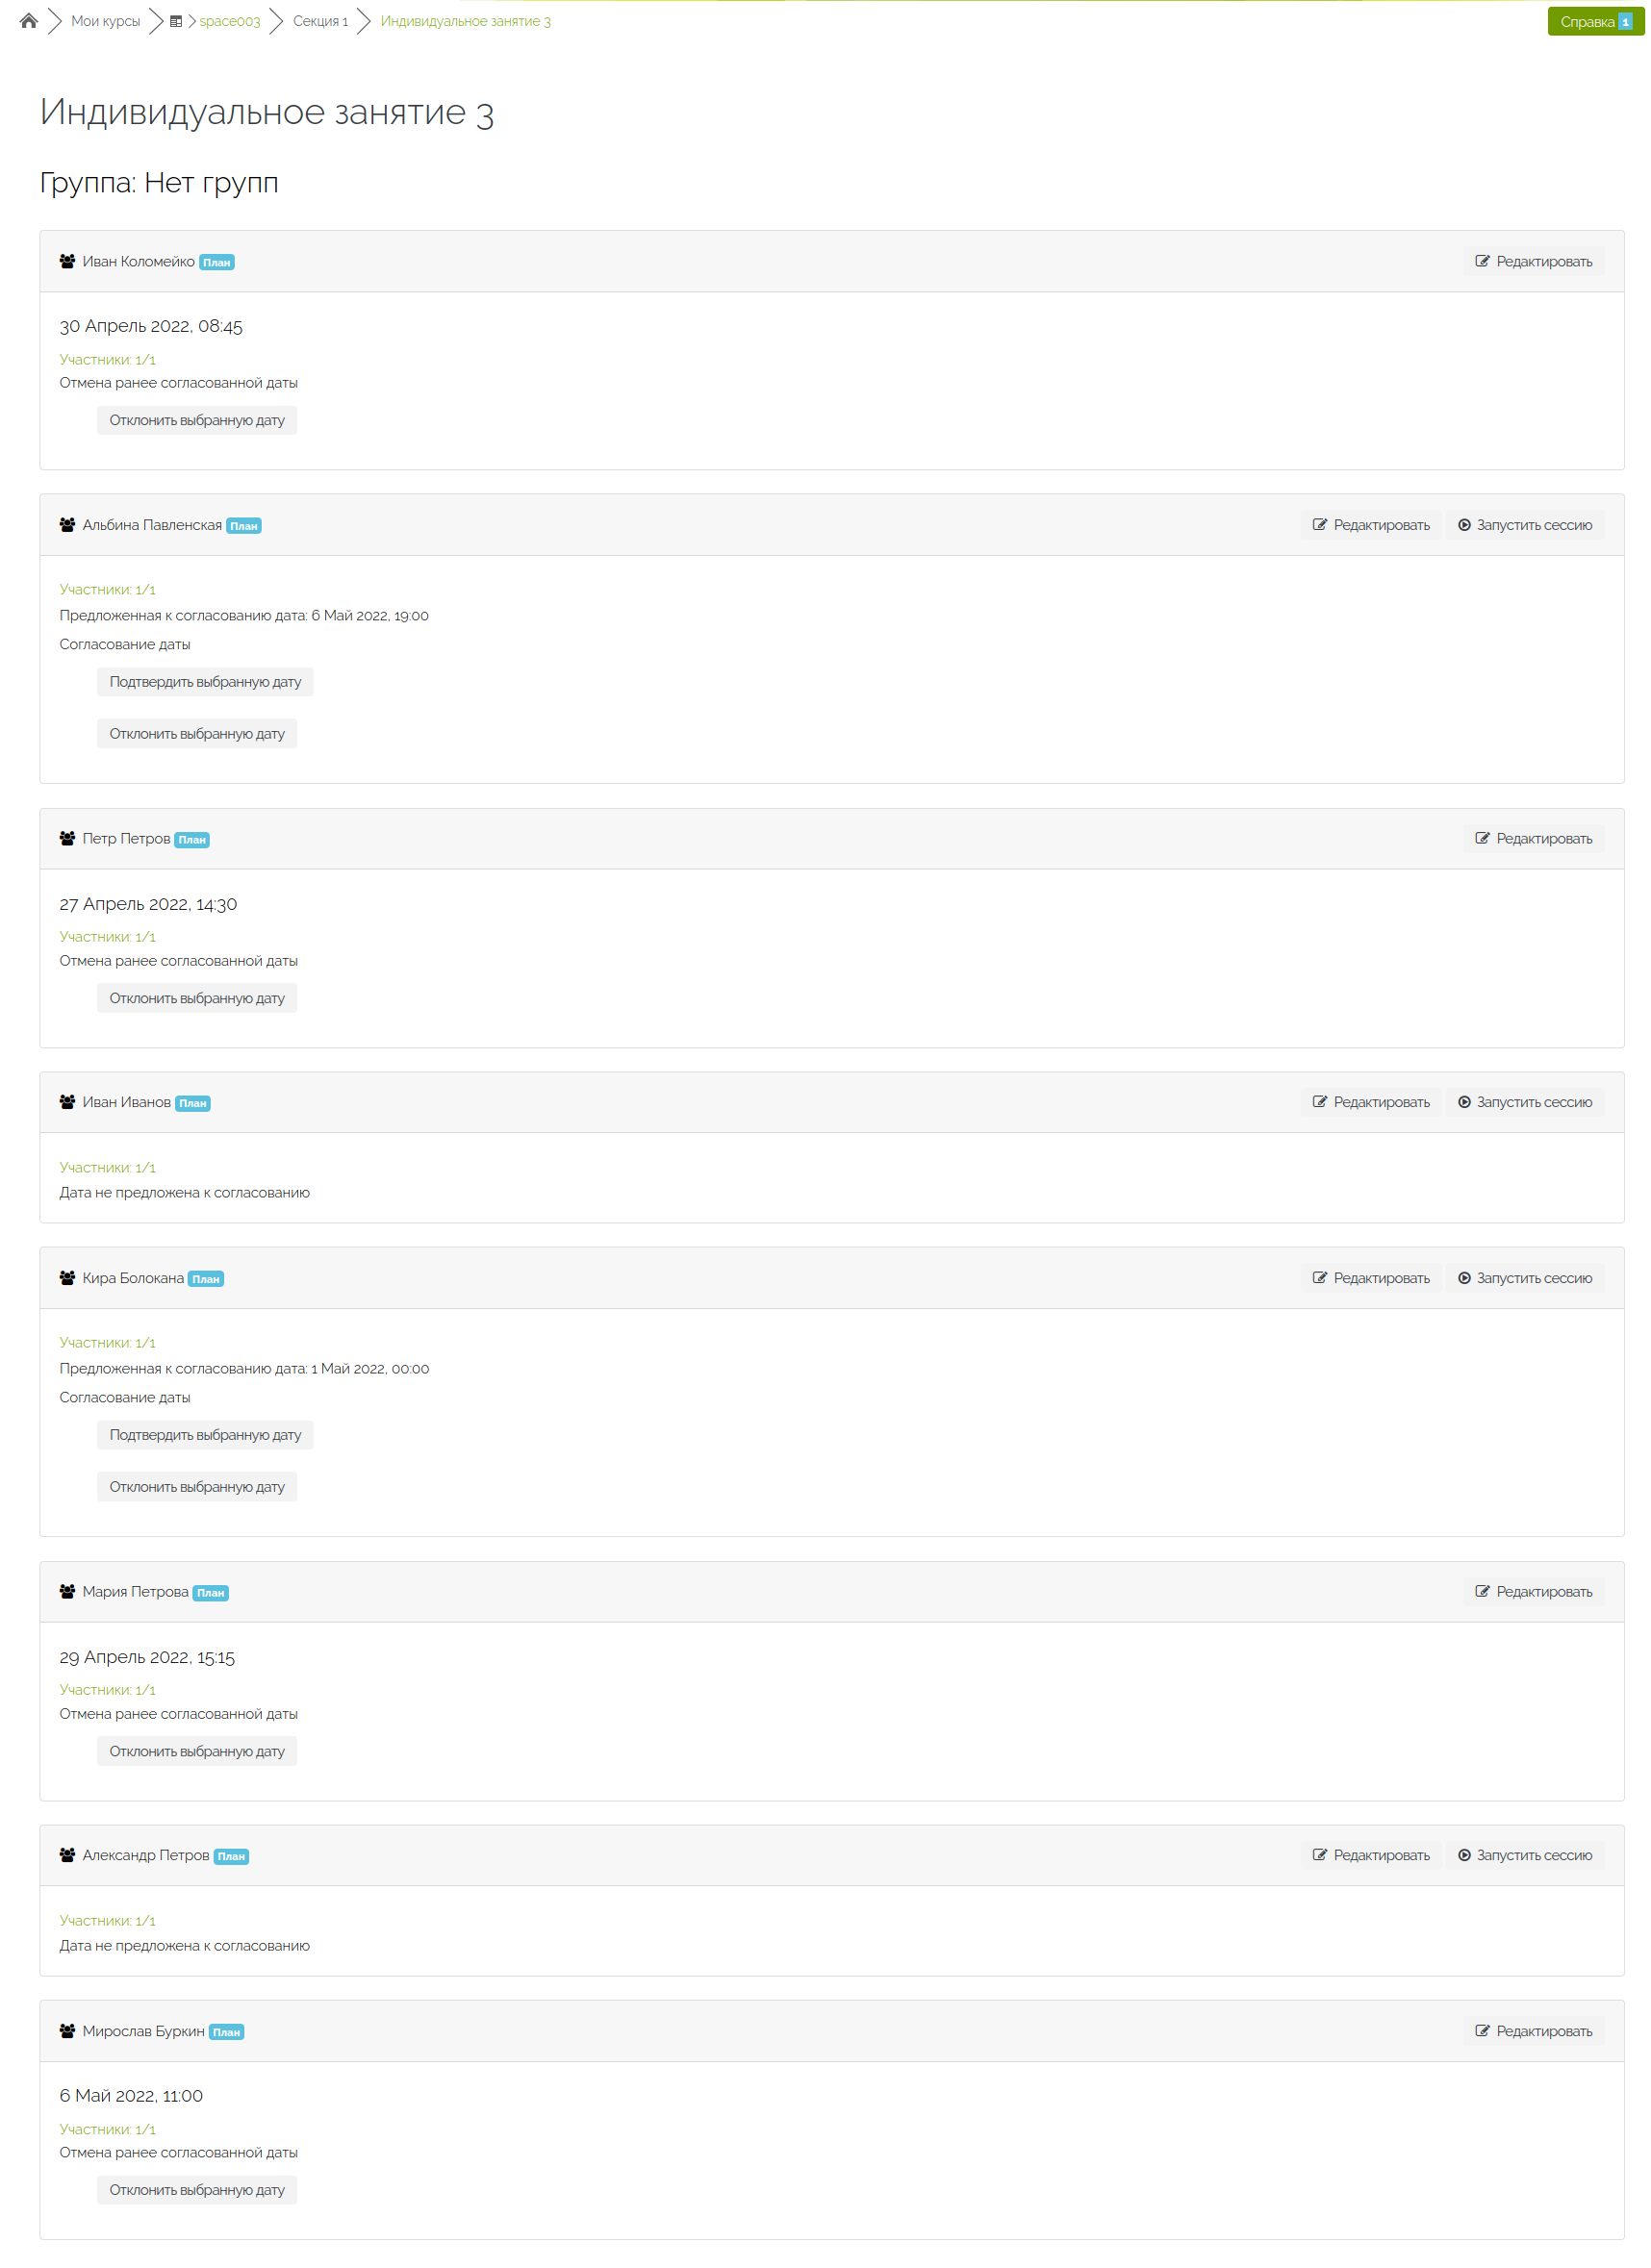Click the group icon beside Мирослав Буркин
The image size is (1651, 2268).
click(67, 2031)
